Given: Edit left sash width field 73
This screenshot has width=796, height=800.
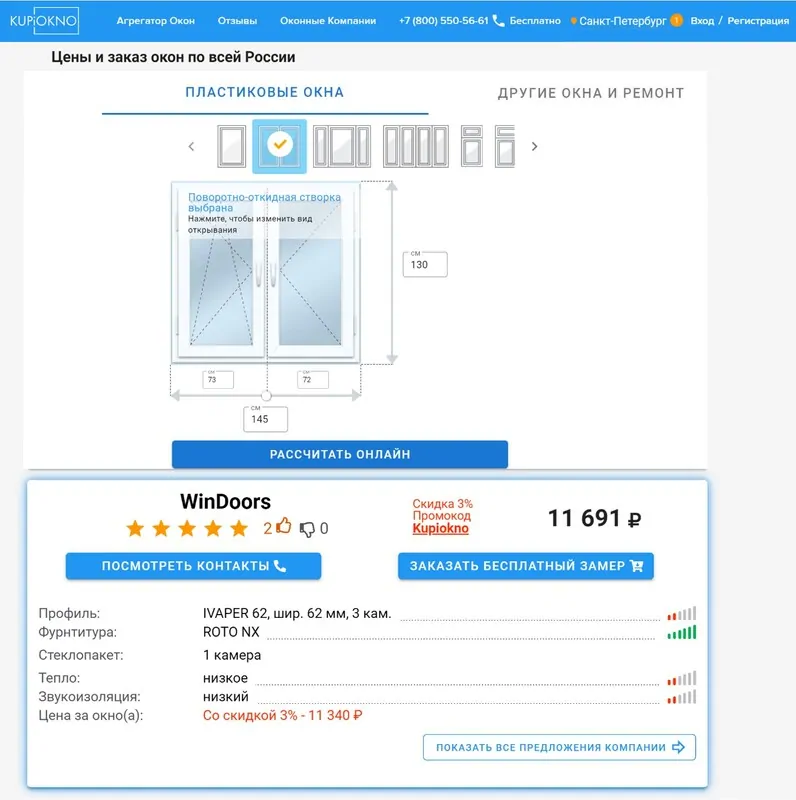Looking at the screenshot, I should pos(218,380).
